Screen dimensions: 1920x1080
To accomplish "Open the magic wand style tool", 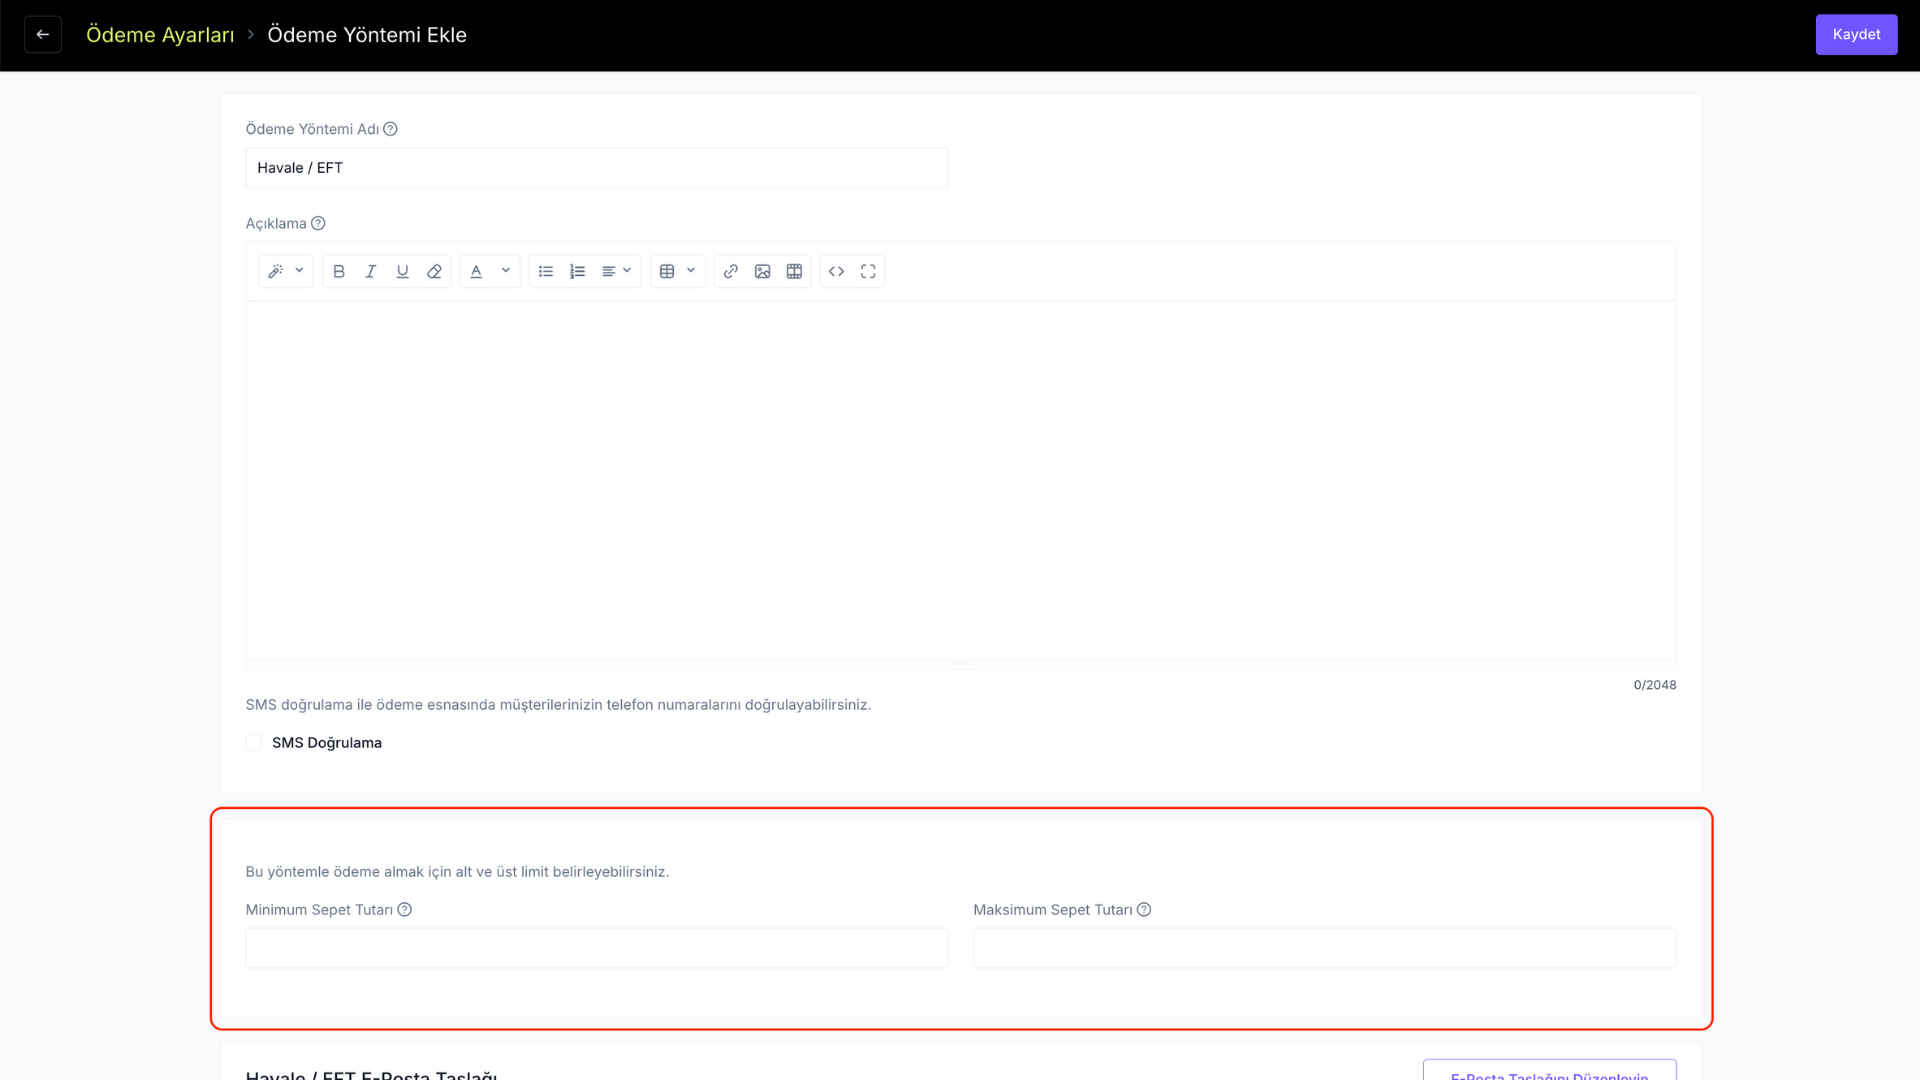I will [276, 271].
